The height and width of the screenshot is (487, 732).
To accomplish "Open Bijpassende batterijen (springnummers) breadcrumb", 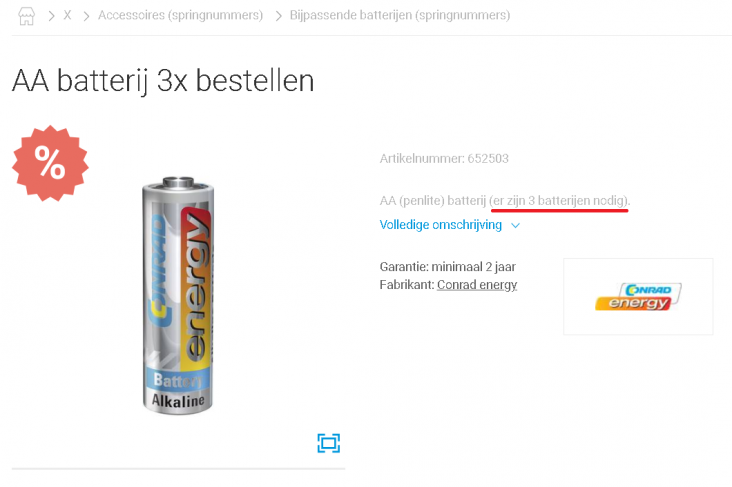I will 400,15.
